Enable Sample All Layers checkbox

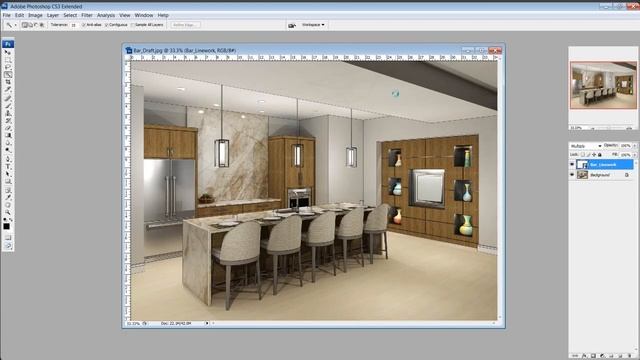pyautogui.click(x=132, y=25)
